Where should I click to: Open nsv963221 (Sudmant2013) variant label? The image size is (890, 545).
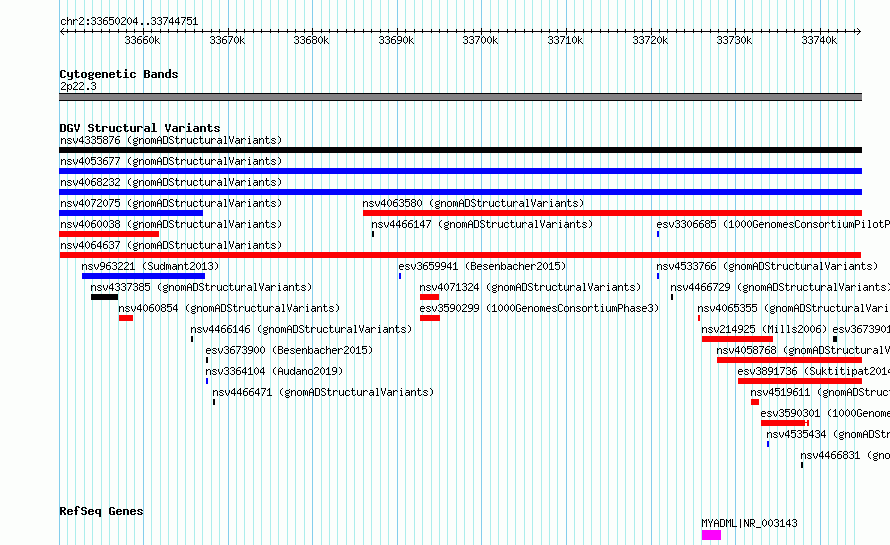pyautogui.click(x=150, y=266)
